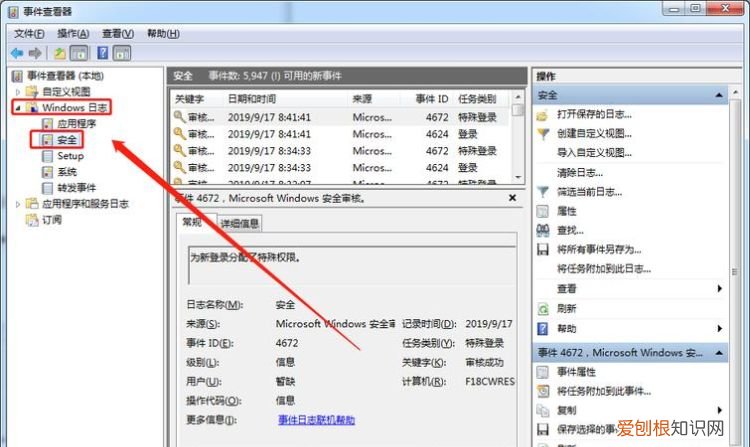Toggle the show/hide console tree icon
This screenshot has width=750, height=447.
pos(79,53)
